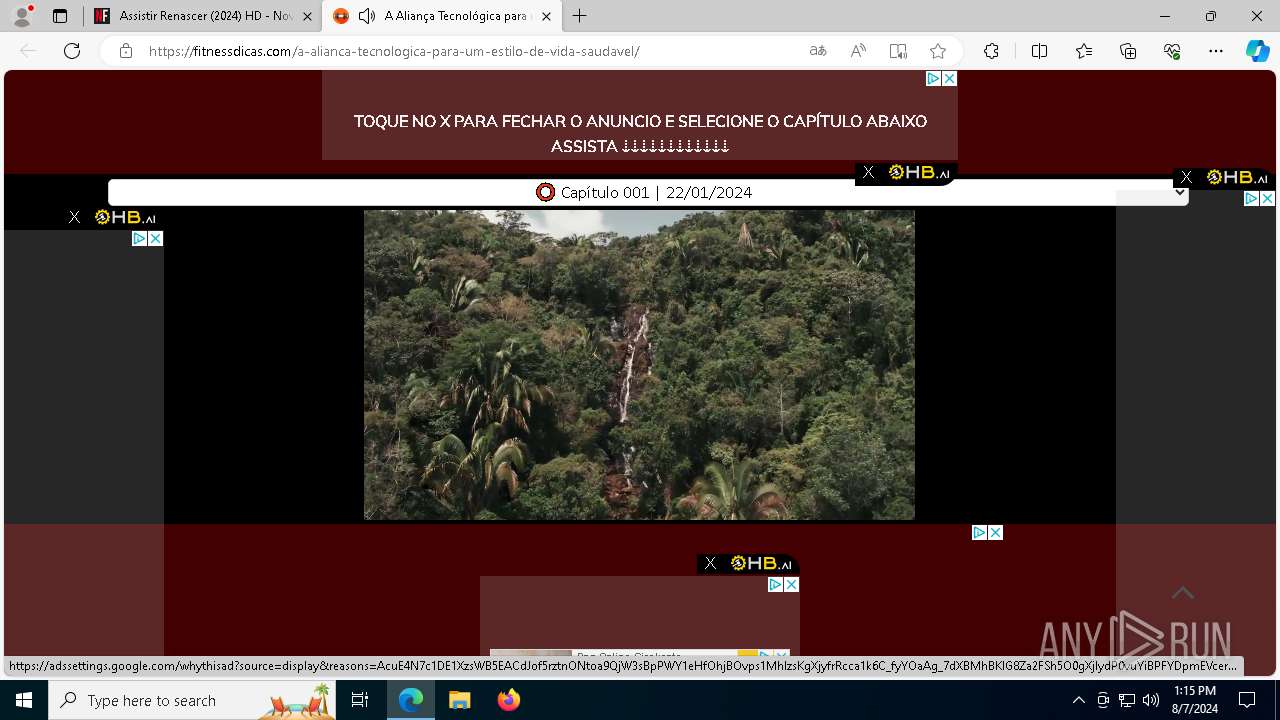
Task: Start Read aloud from the address bar
Action: pos(858,51)
